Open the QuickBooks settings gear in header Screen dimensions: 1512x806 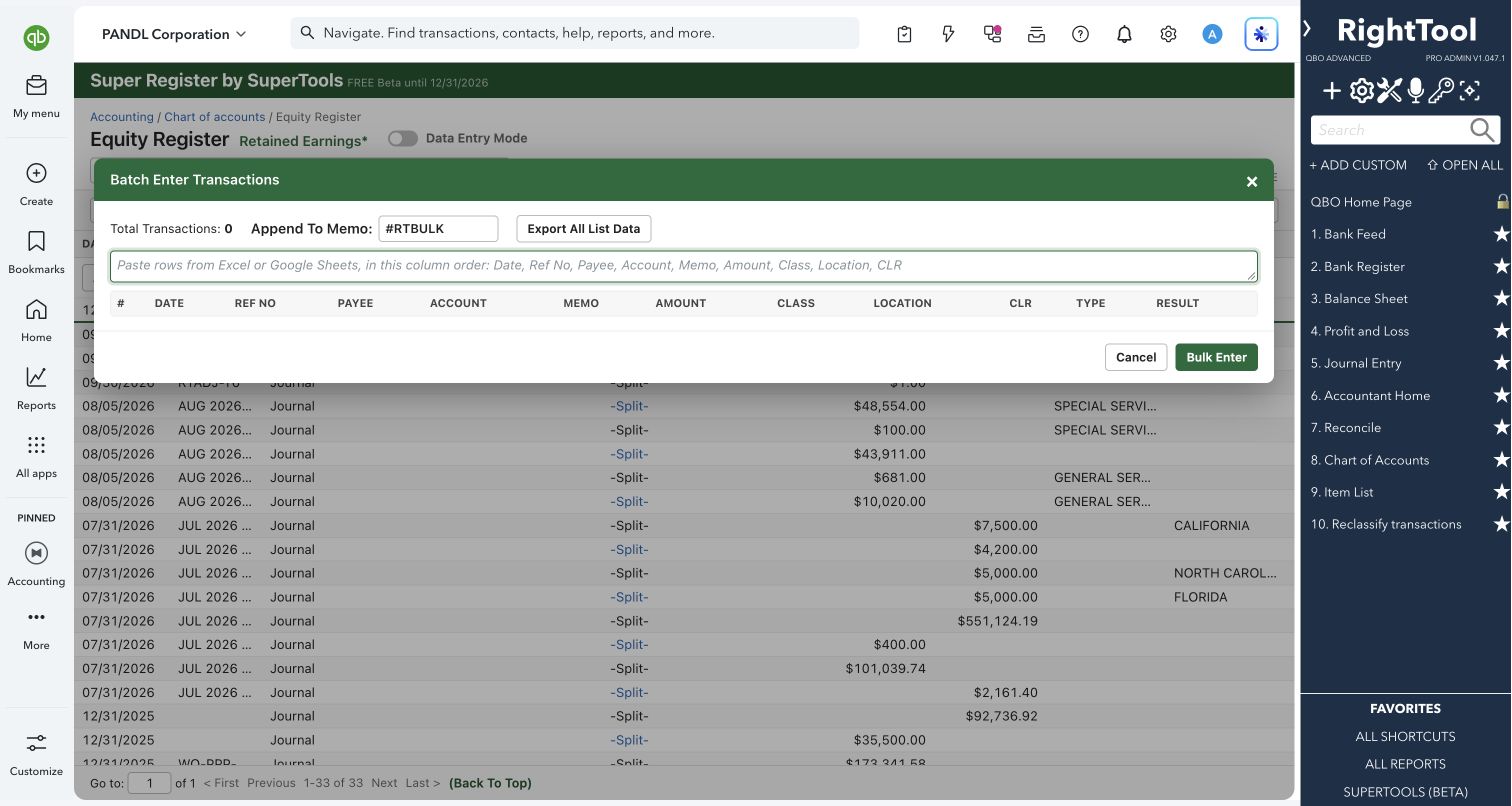(x=1168, y=34)
